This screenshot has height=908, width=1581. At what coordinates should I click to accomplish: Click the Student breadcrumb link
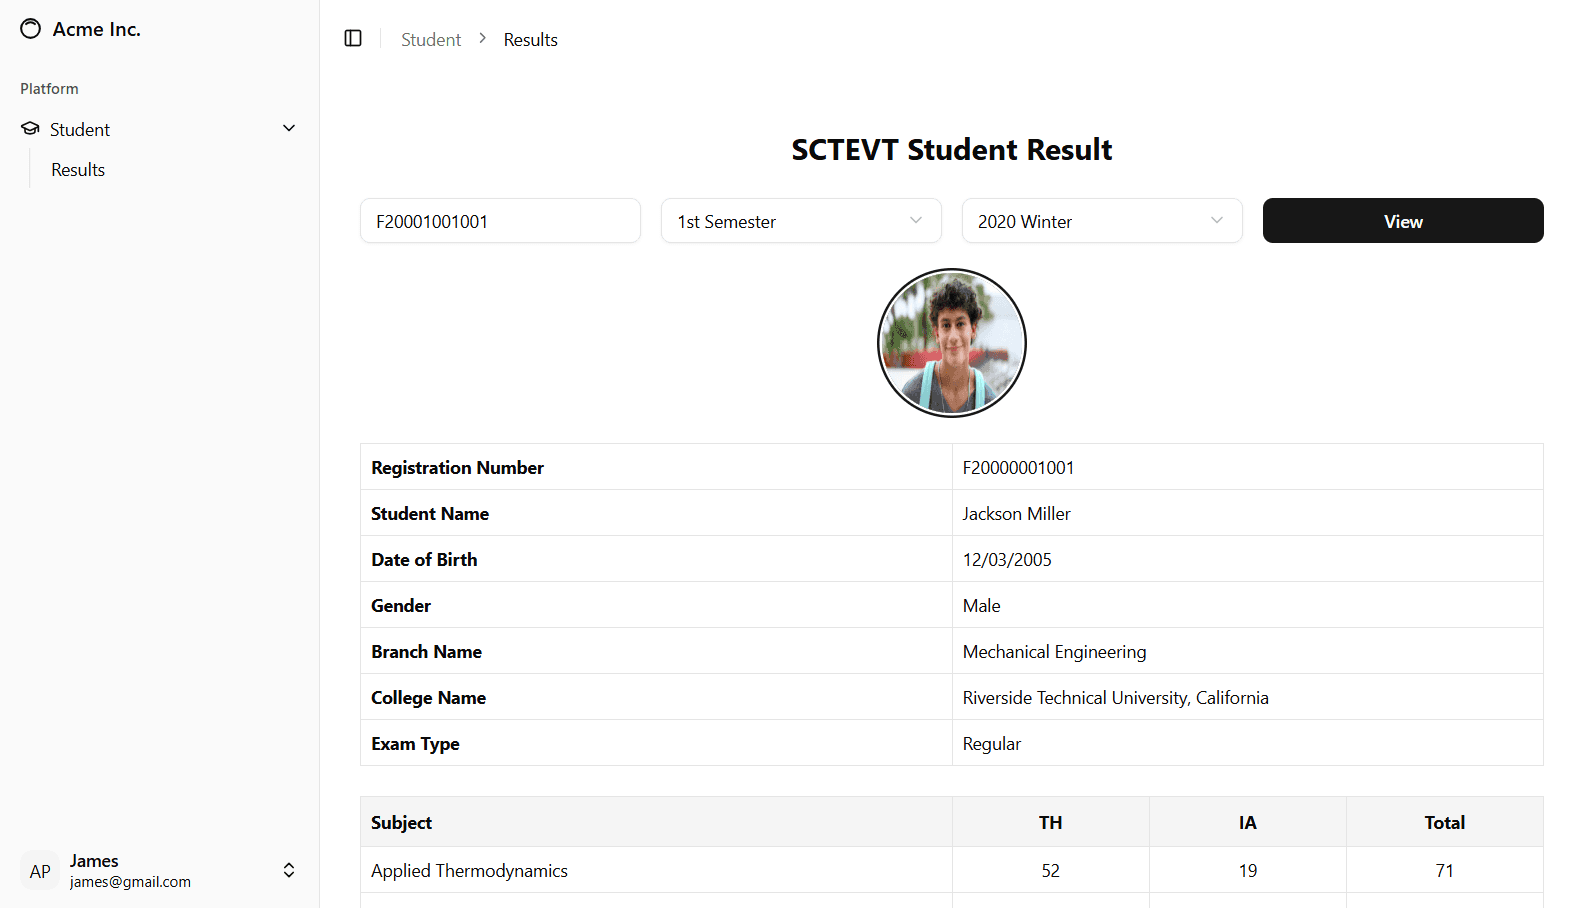[431, 40]
